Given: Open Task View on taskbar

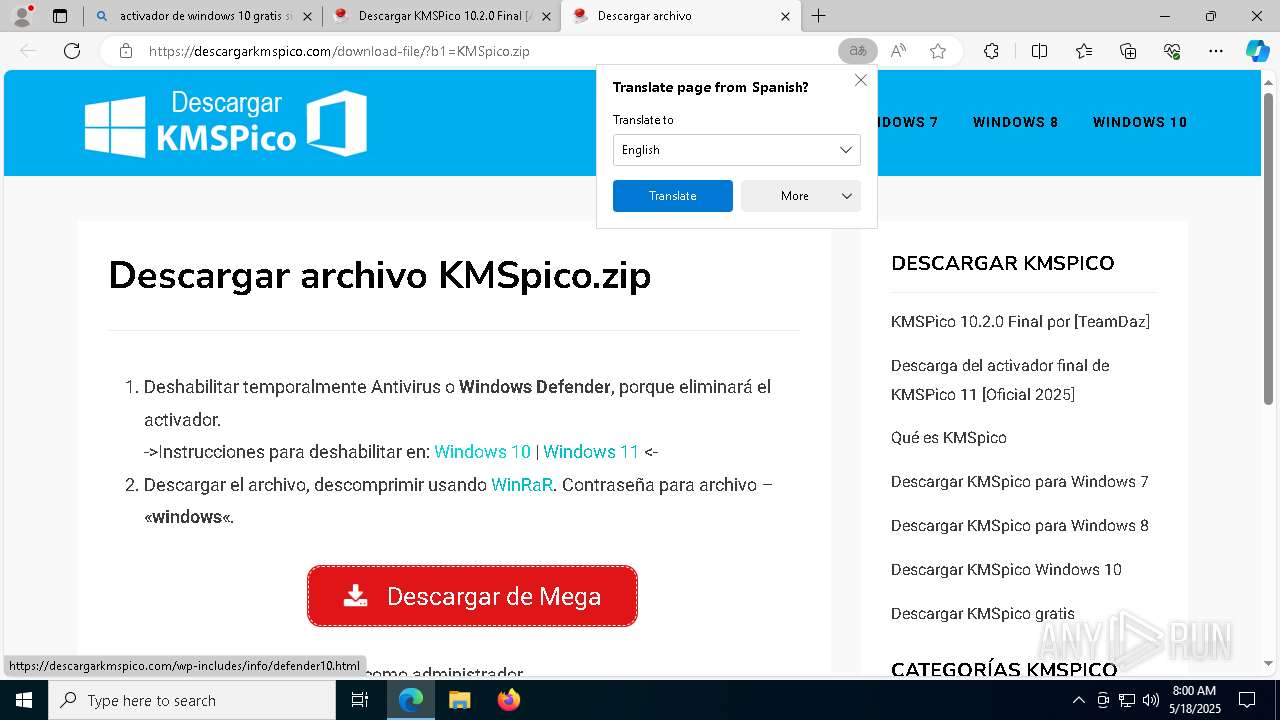Looking at the screenshot, I should point(360,700).
